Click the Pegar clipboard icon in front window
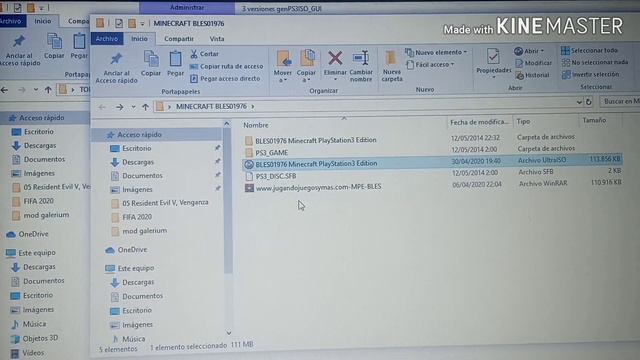 tap(176, 59)
